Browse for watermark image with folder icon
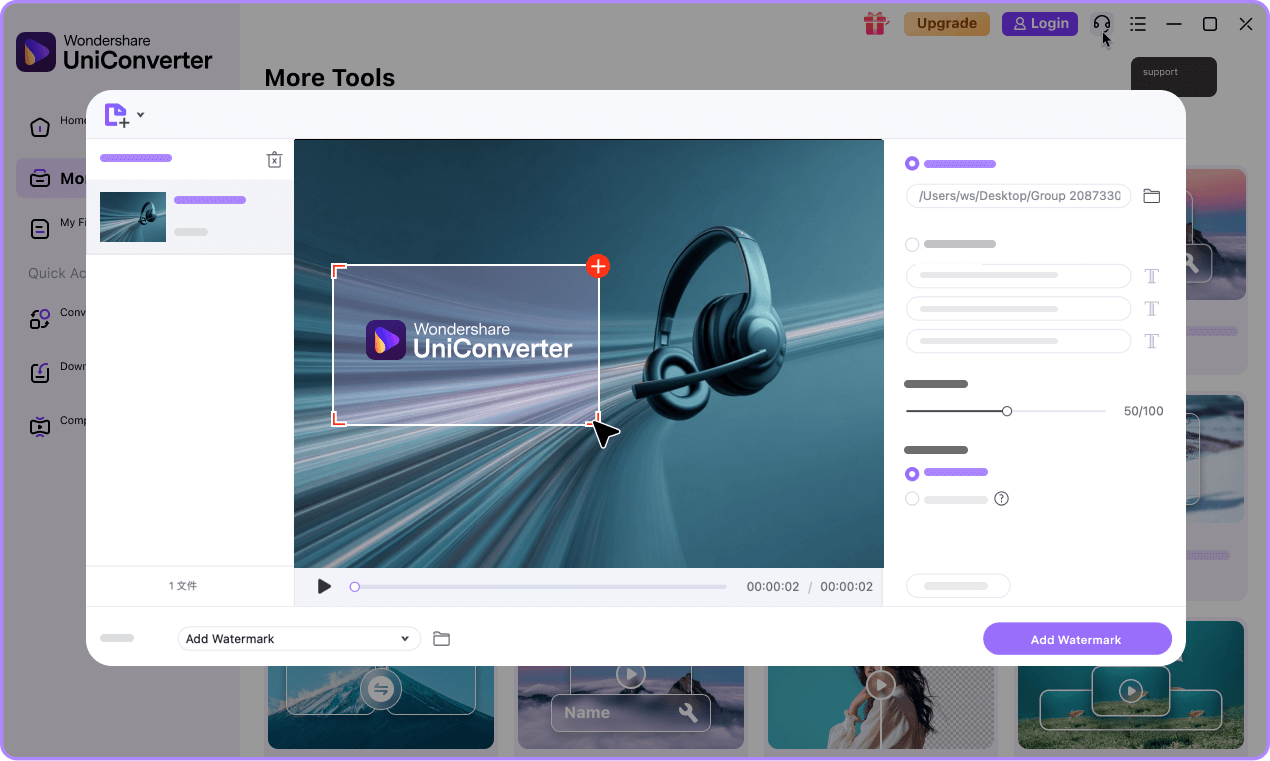Screen dimensions: 1270x761 [x=1151, y=196]
